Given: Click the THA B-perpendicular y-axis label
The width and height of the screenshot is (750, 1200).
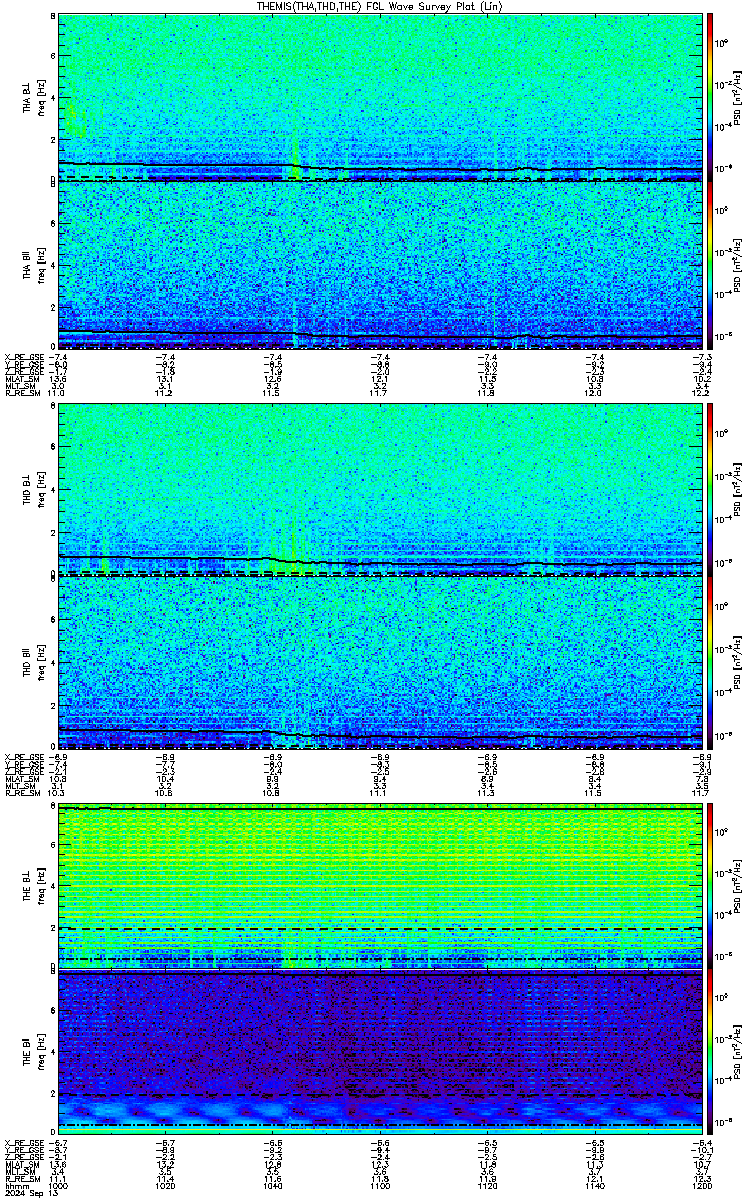Looking at the screenshot, I should click(34, 97).
